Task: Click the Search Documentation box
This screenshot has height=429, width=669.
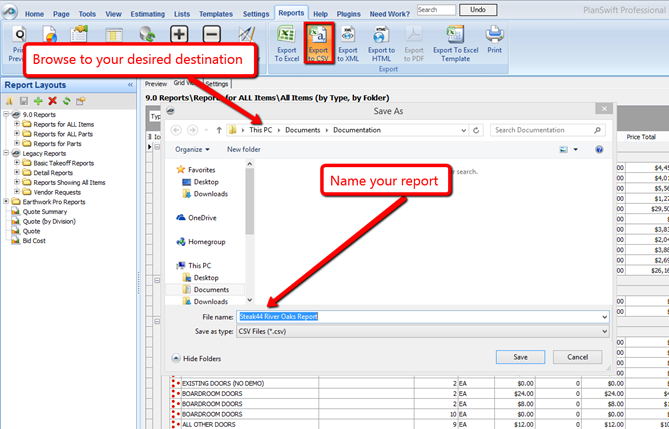Action: pyautogui.click(x=547, y=130)
